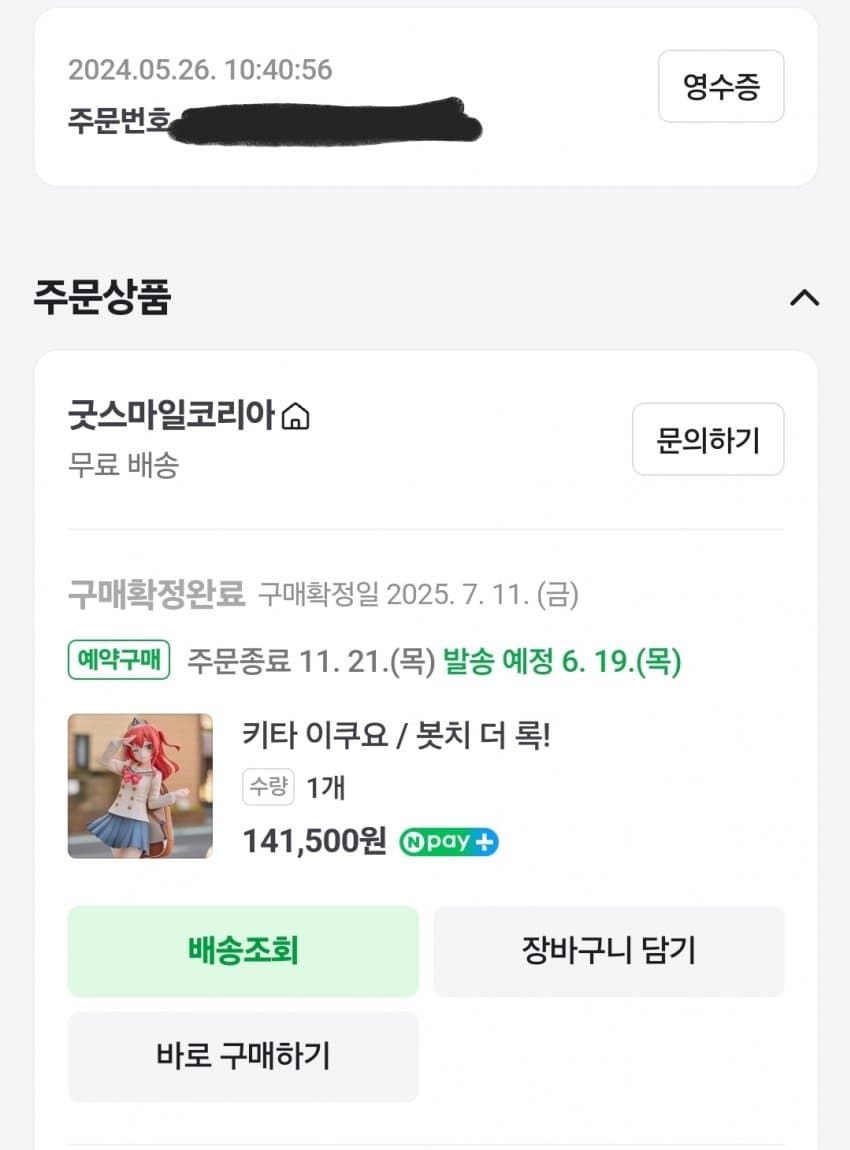Image resolution: width=850 pixels, height=1150 pixels.
Task: Click the 수량 quantity label badge
Action: click(x=268, y=787)
